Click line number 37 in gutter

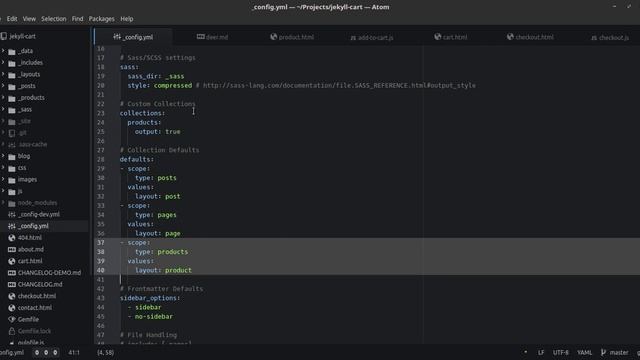tap(101, 242)
